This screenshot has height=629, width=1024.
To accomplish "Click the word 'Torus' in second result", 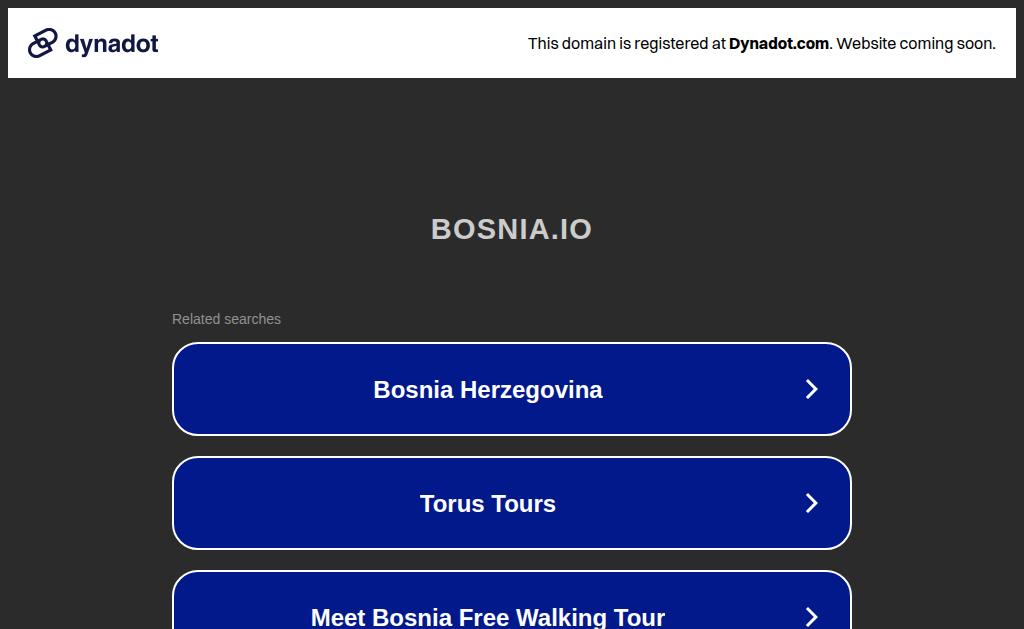I will (452, 504).
